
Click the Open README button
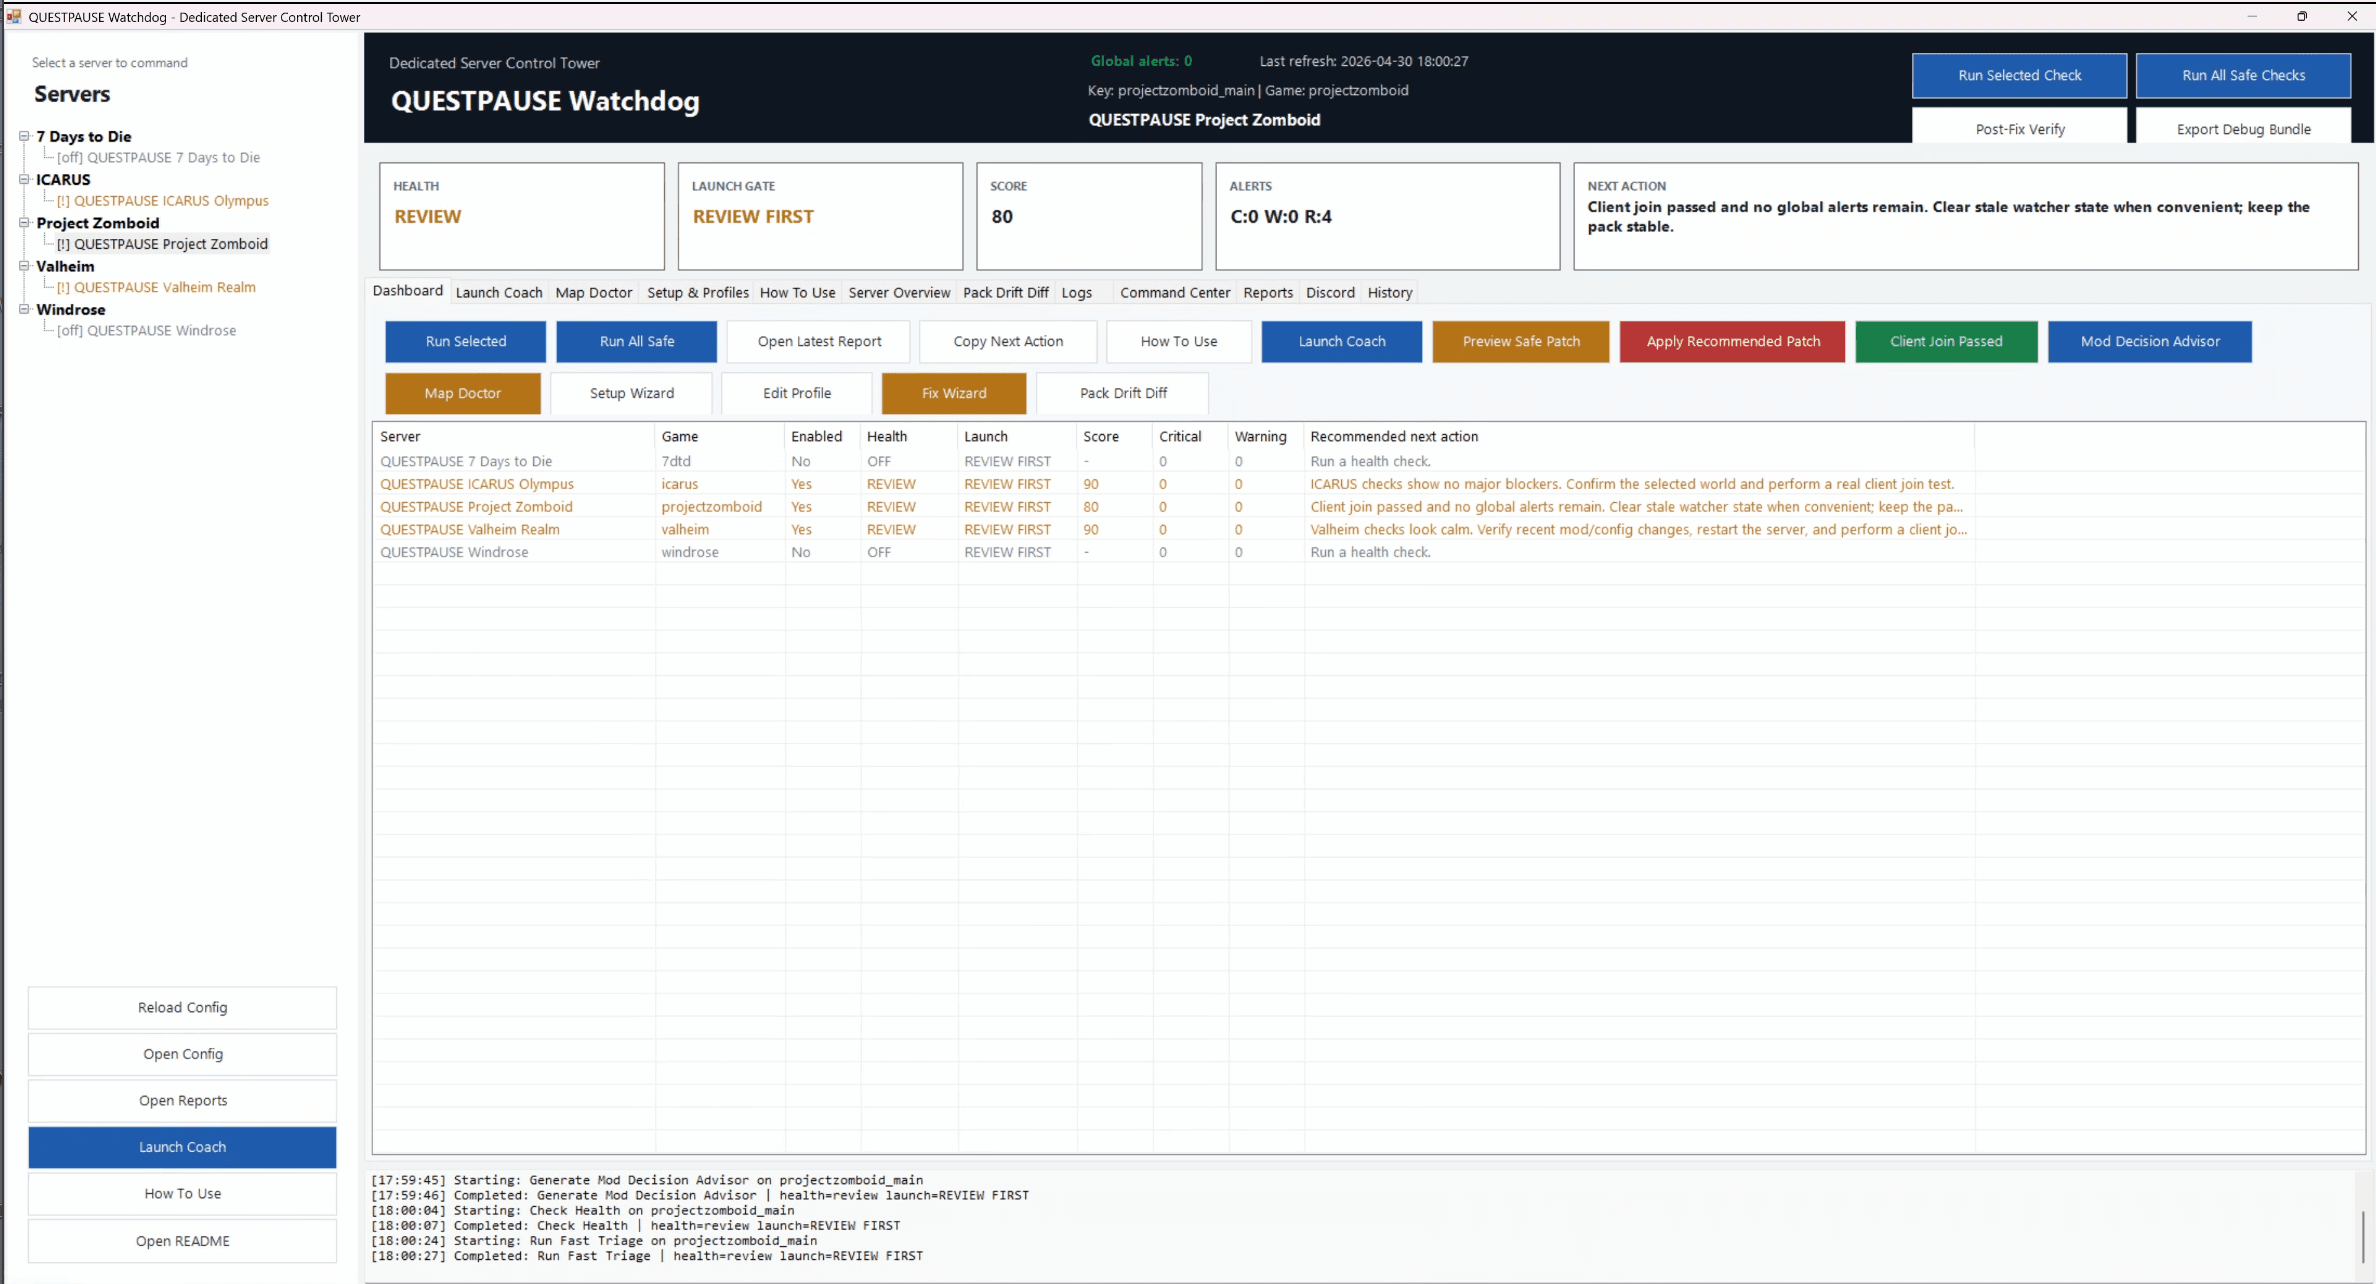point(182,1241)
